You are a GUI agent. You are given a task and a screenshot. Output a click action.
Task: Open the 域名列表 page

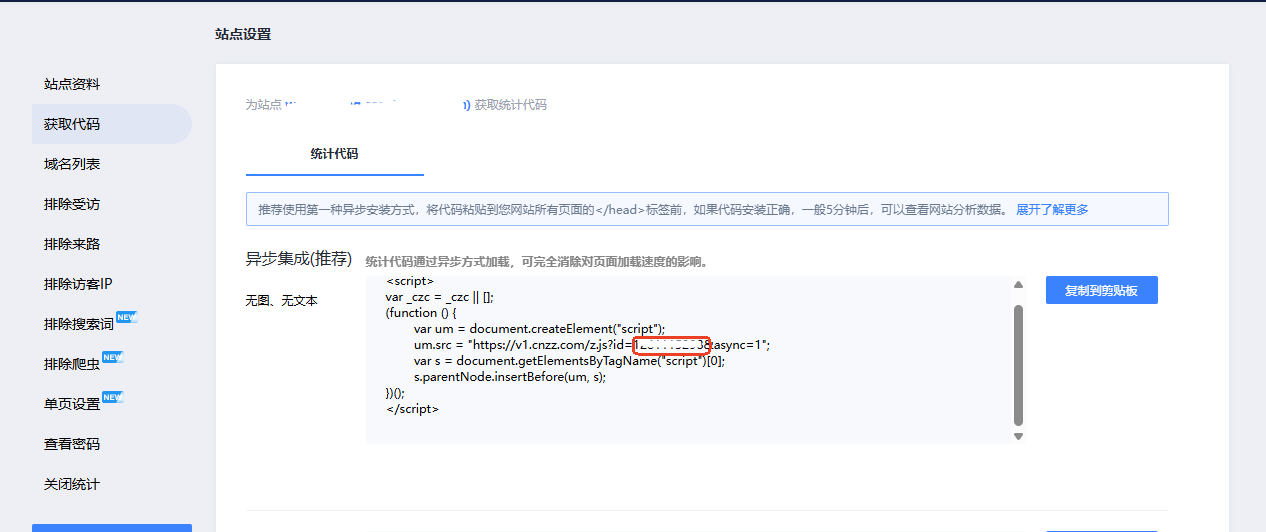[x=72, y=164]
